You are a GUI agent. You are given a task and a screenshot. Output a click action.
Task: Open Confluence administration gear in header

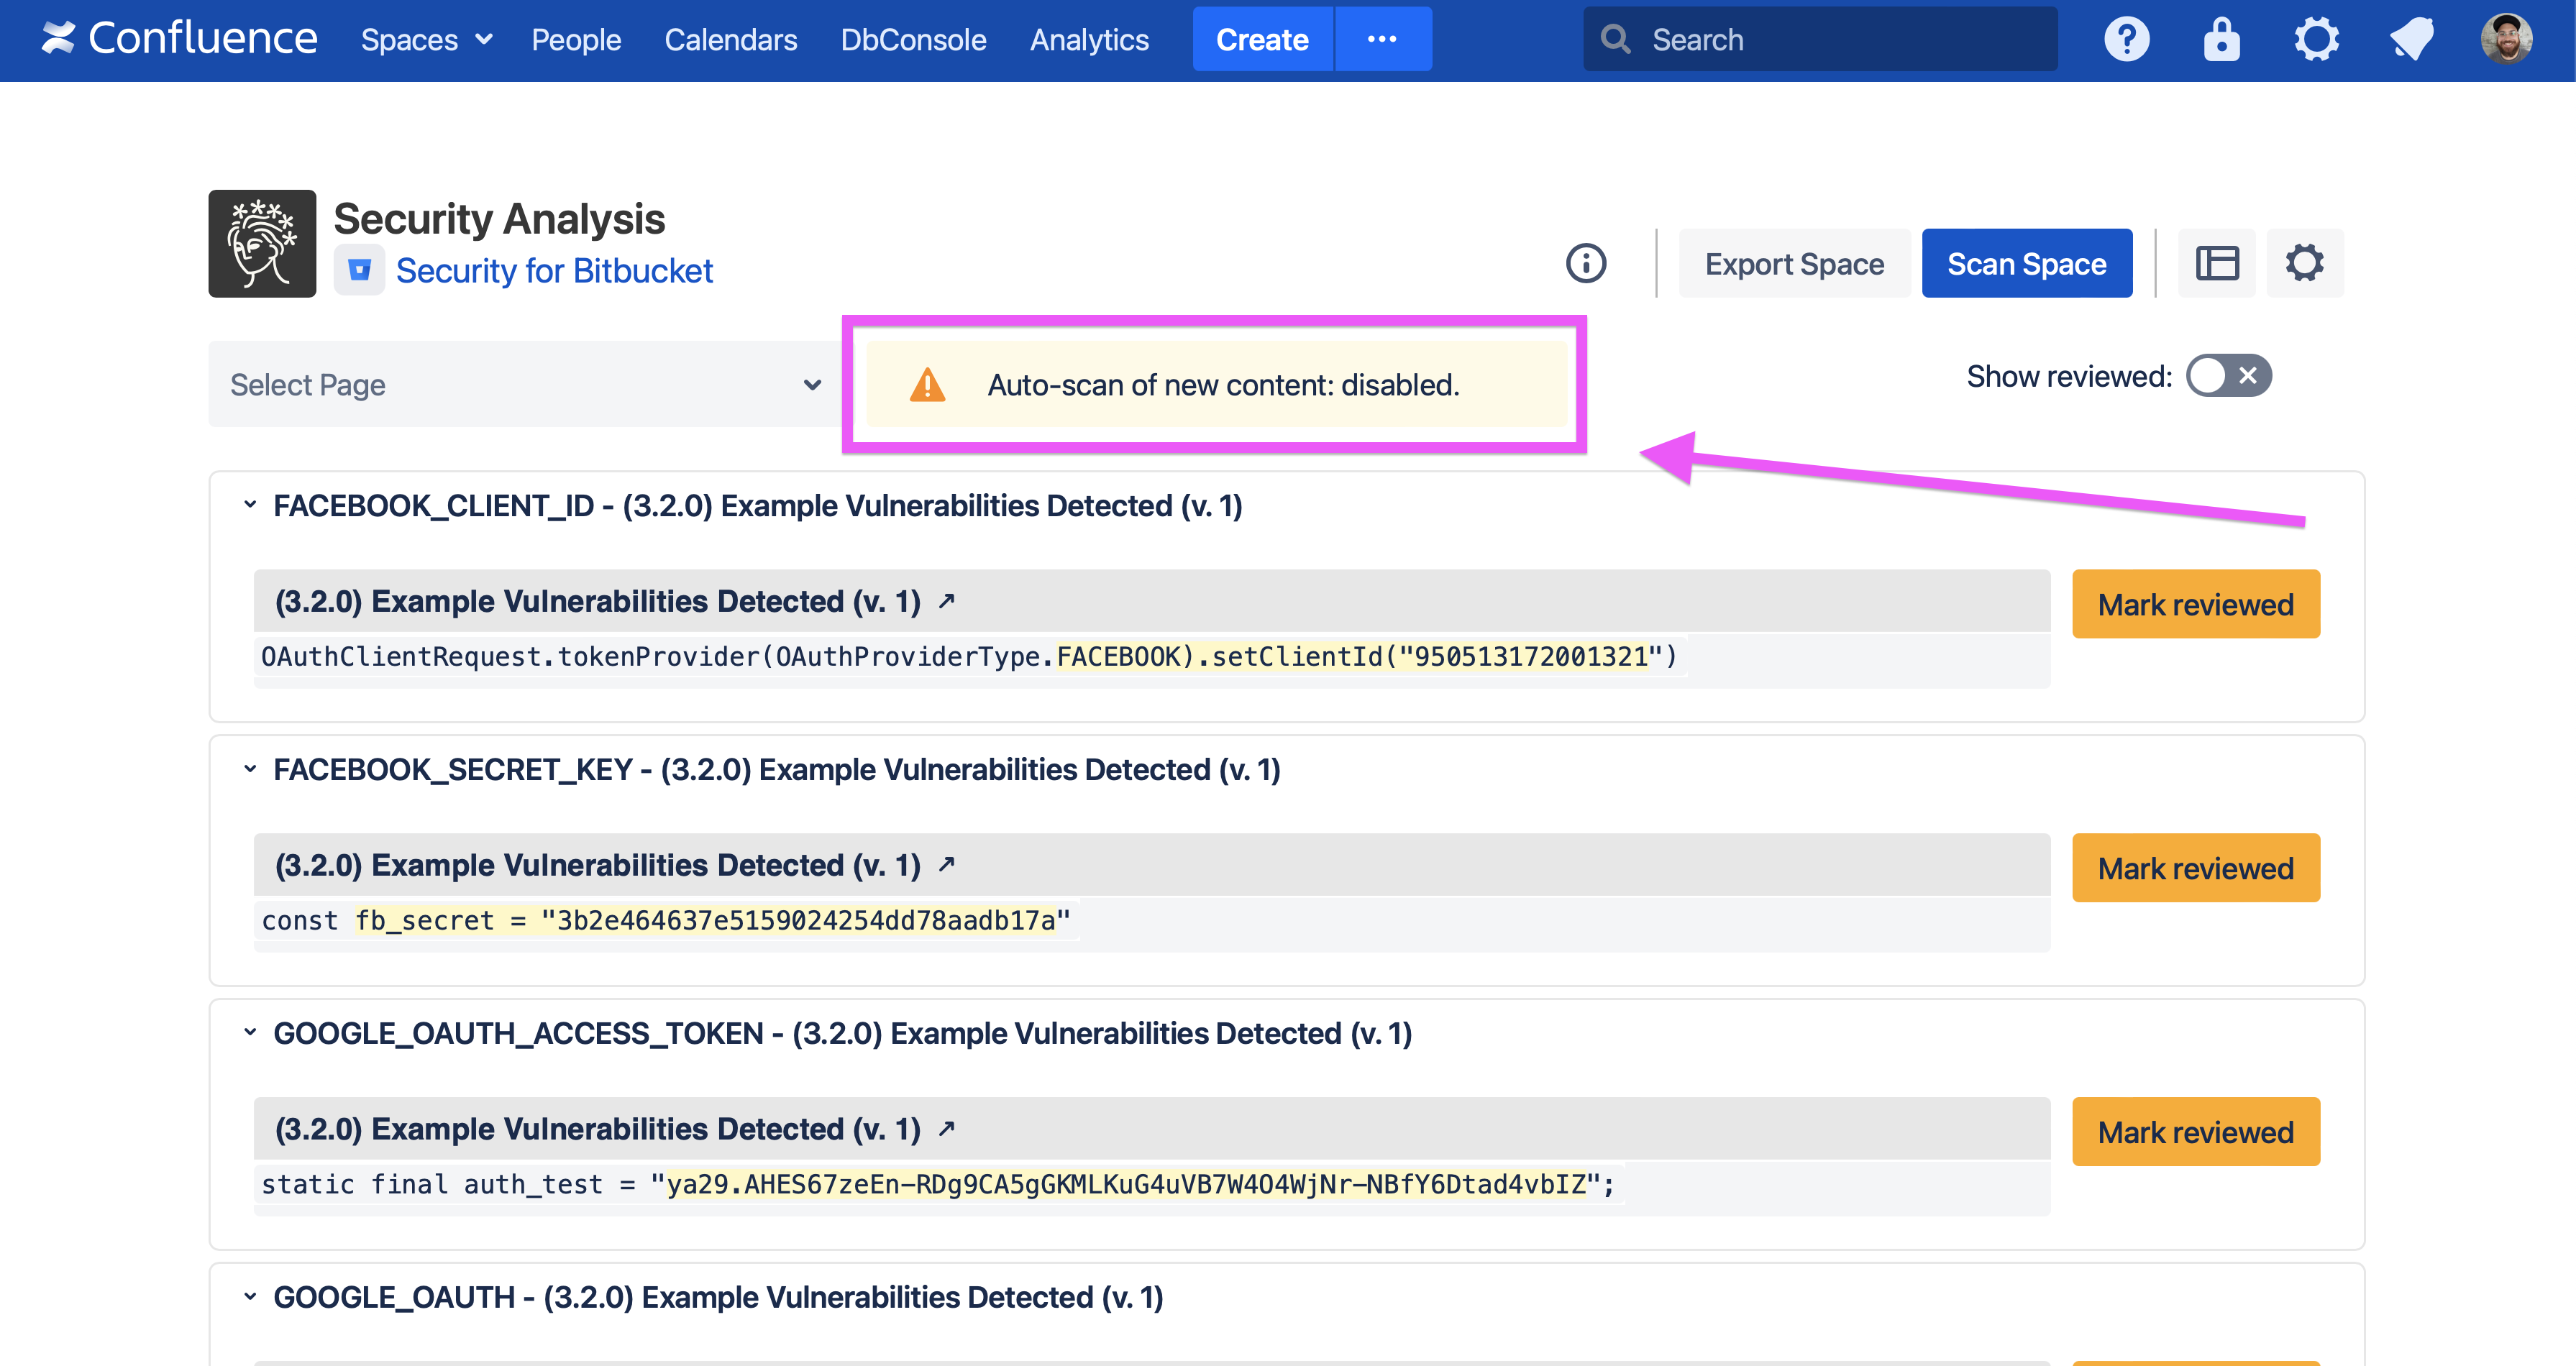(x=2316, y=40)
